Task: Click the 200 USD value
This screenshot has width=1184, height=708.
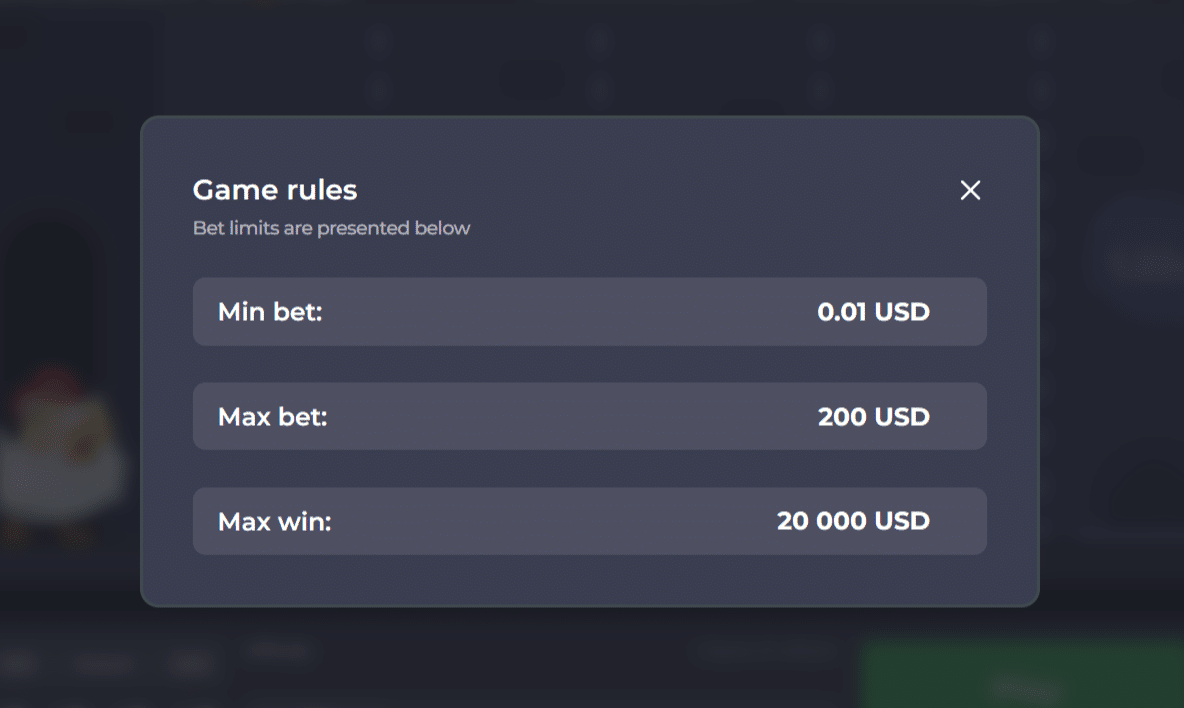Action: click(873, 416)
